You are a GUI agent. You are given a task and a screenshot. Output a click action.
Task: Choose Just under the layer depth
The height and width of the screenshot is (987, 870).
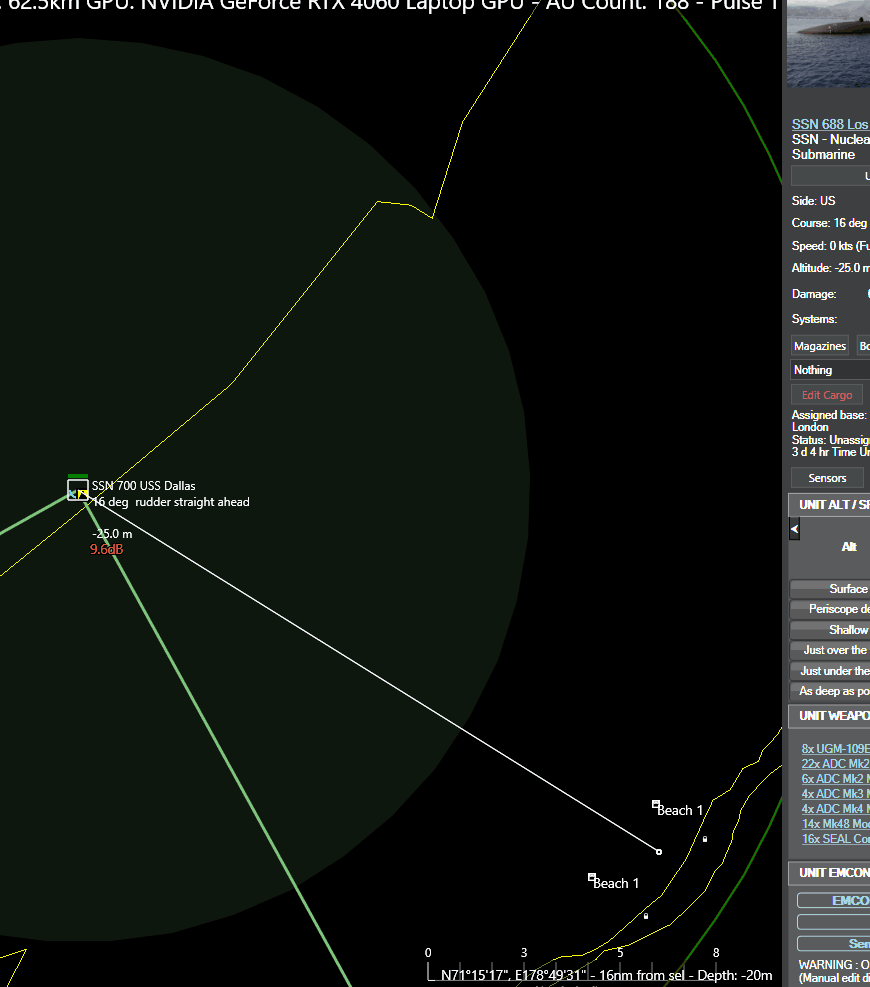point(830,670)
